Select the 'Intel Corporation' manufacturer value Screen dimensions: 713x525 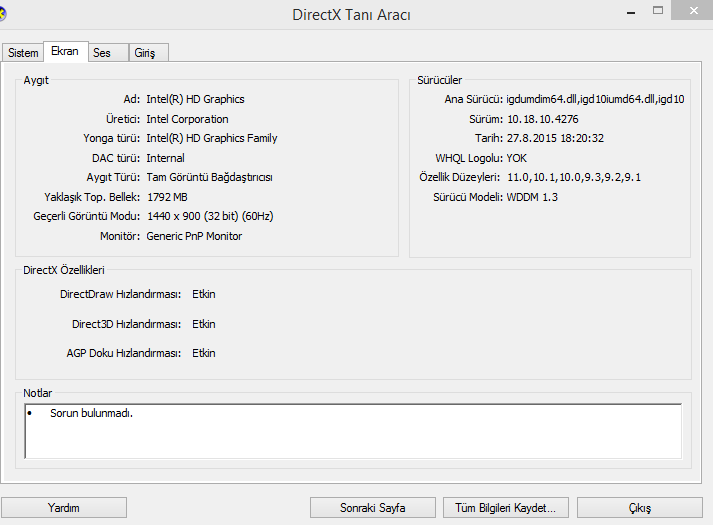[x=187, y=119]
